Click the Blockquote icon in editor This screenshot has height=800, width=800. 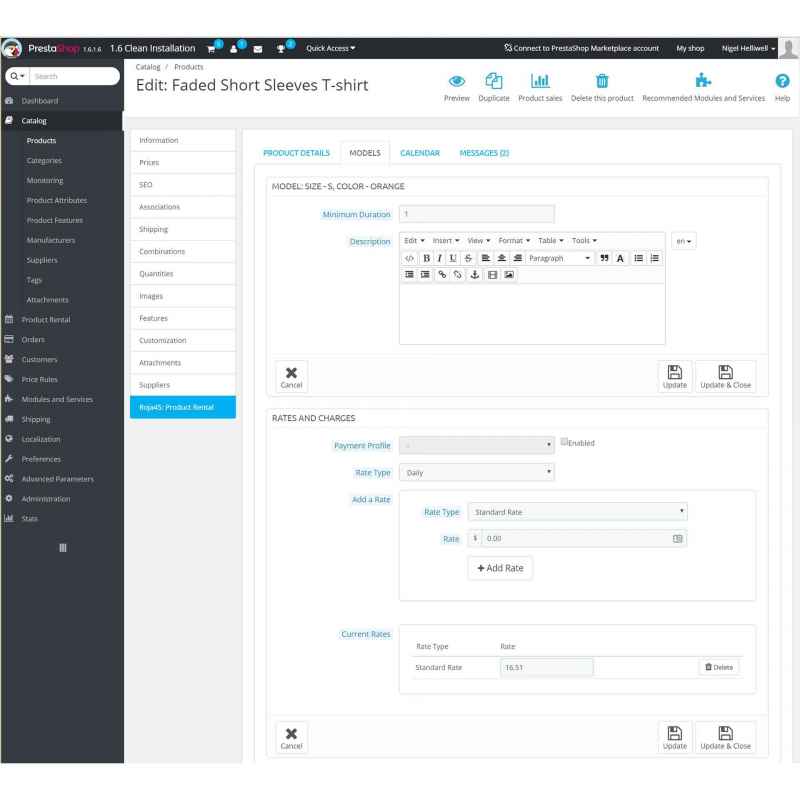tap(604, 258)
